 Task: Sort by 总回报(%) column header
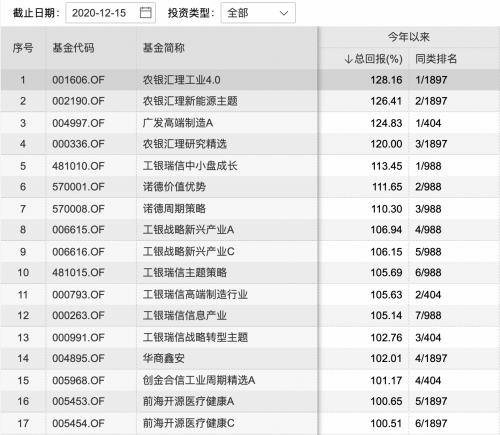373,59
